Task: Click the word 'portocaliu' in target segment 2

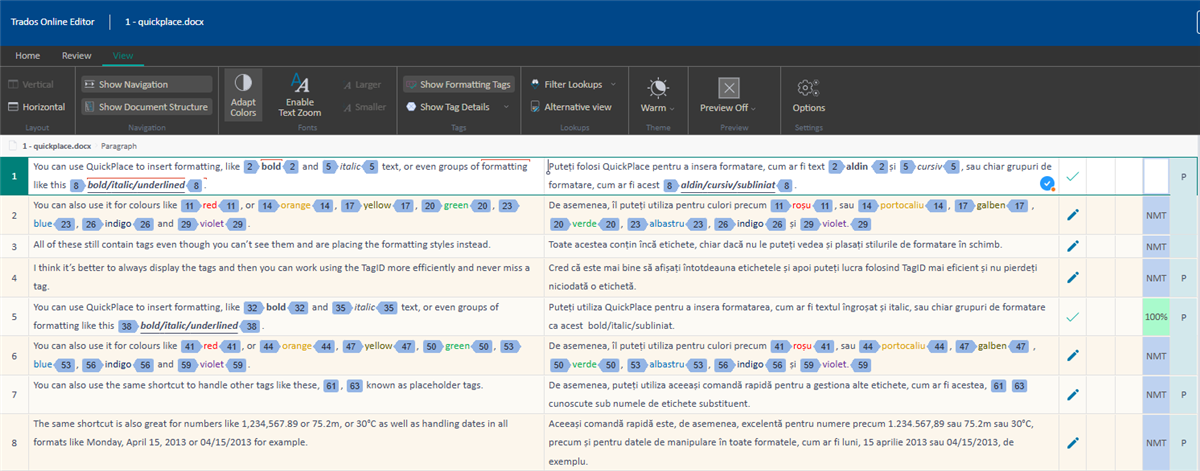Action: click(x=904, y=206)
